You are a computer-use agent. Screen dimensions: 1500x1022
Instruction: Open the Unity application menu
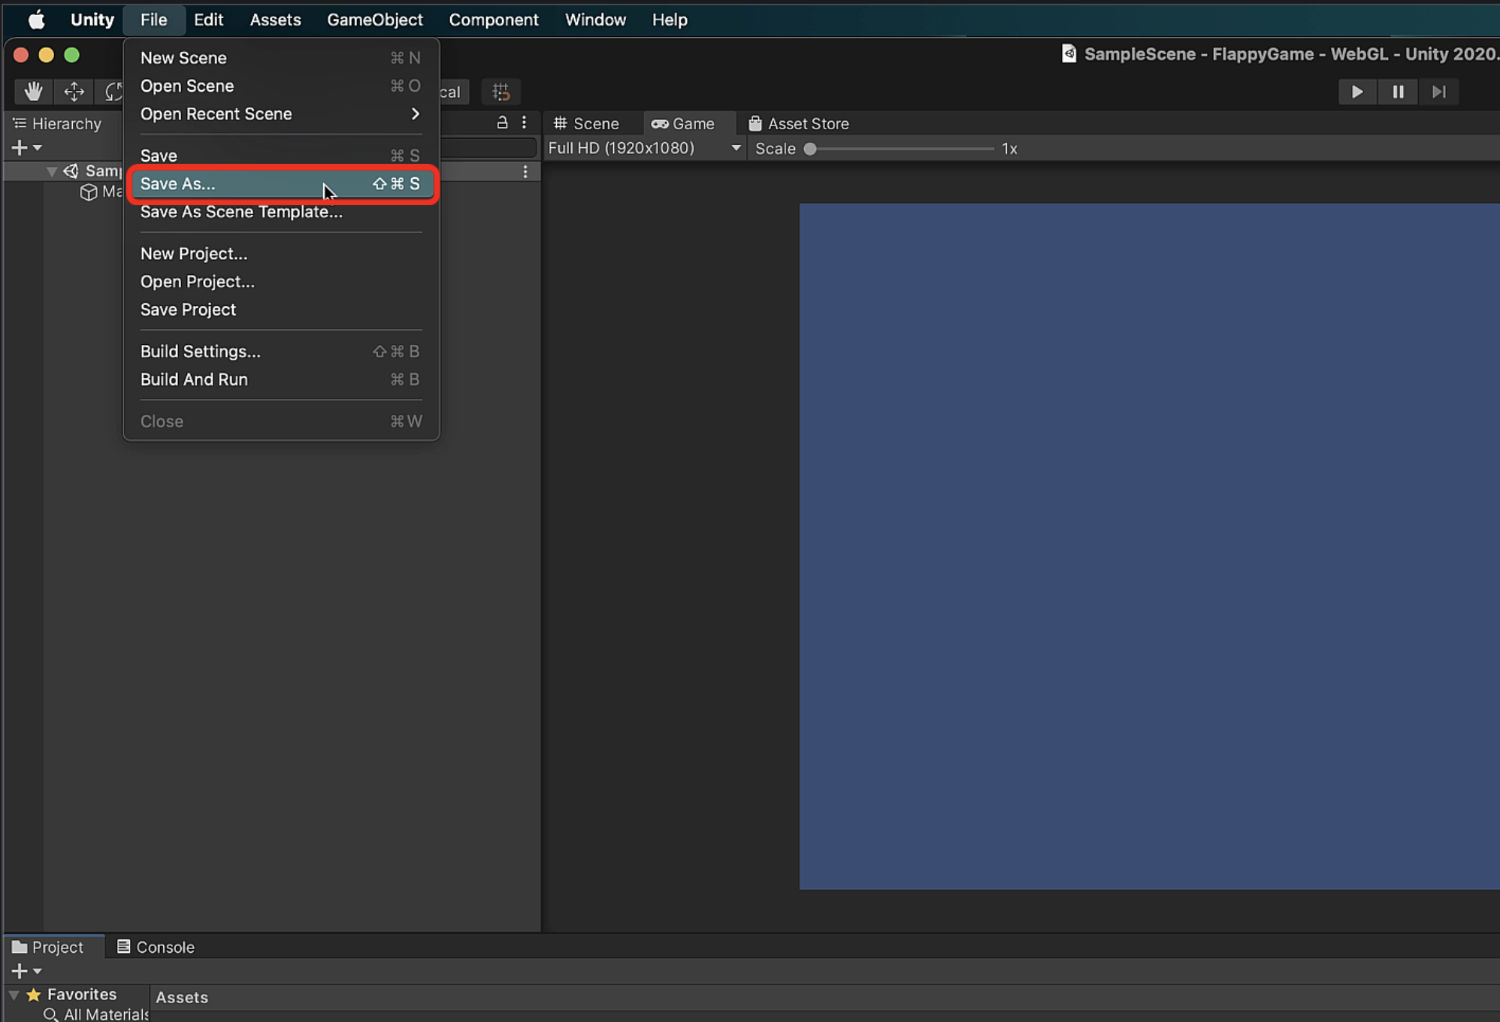tap(92, 20)
